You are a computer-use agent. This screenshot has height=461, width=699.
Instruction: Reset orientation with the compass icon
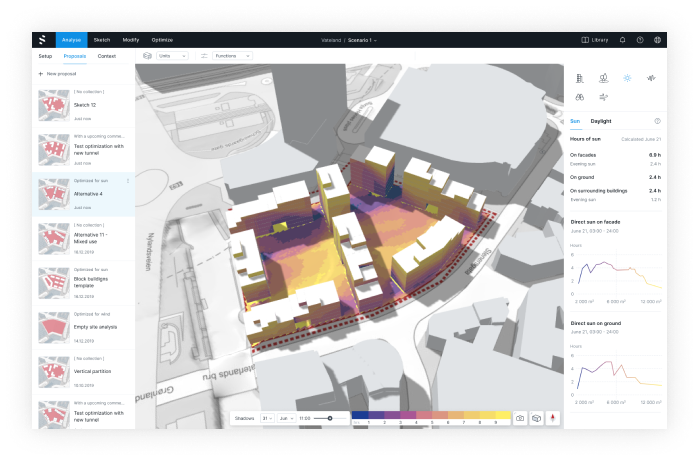(x=552, y=417)
